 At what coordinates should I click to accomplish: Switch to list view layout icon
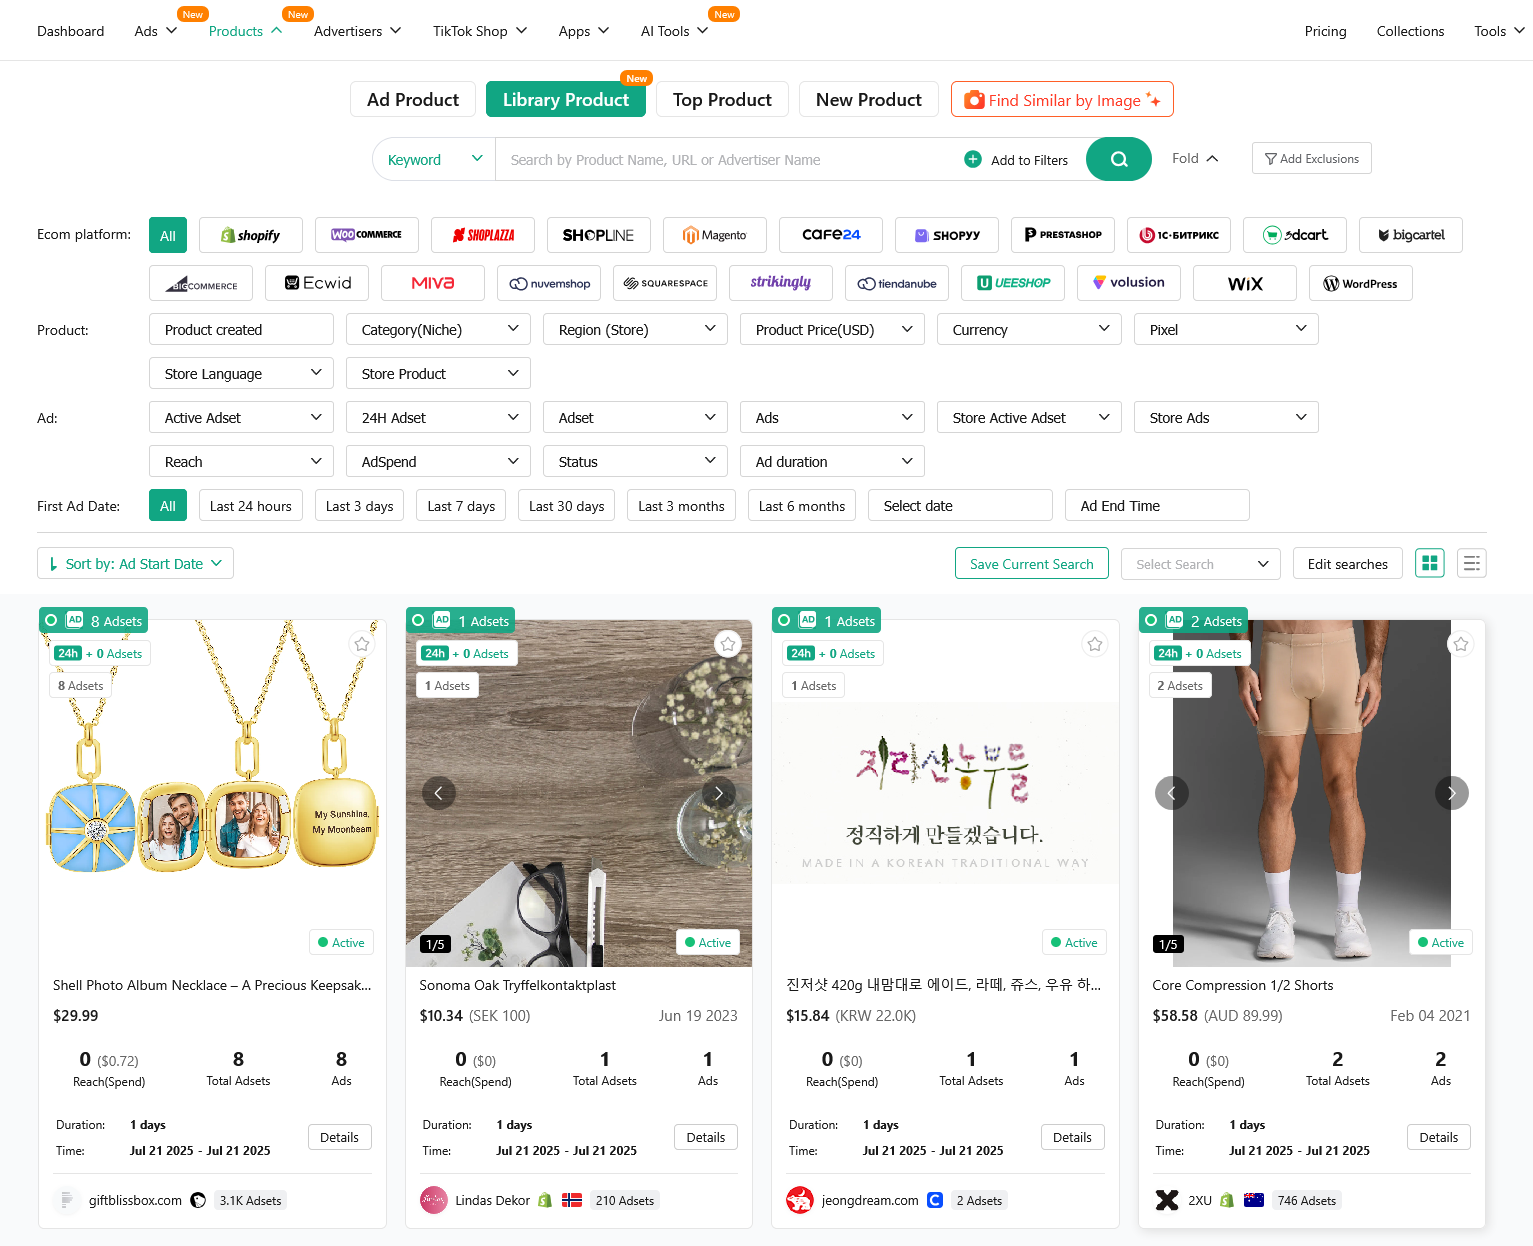pyautogui.click(x=1472, y=563)
